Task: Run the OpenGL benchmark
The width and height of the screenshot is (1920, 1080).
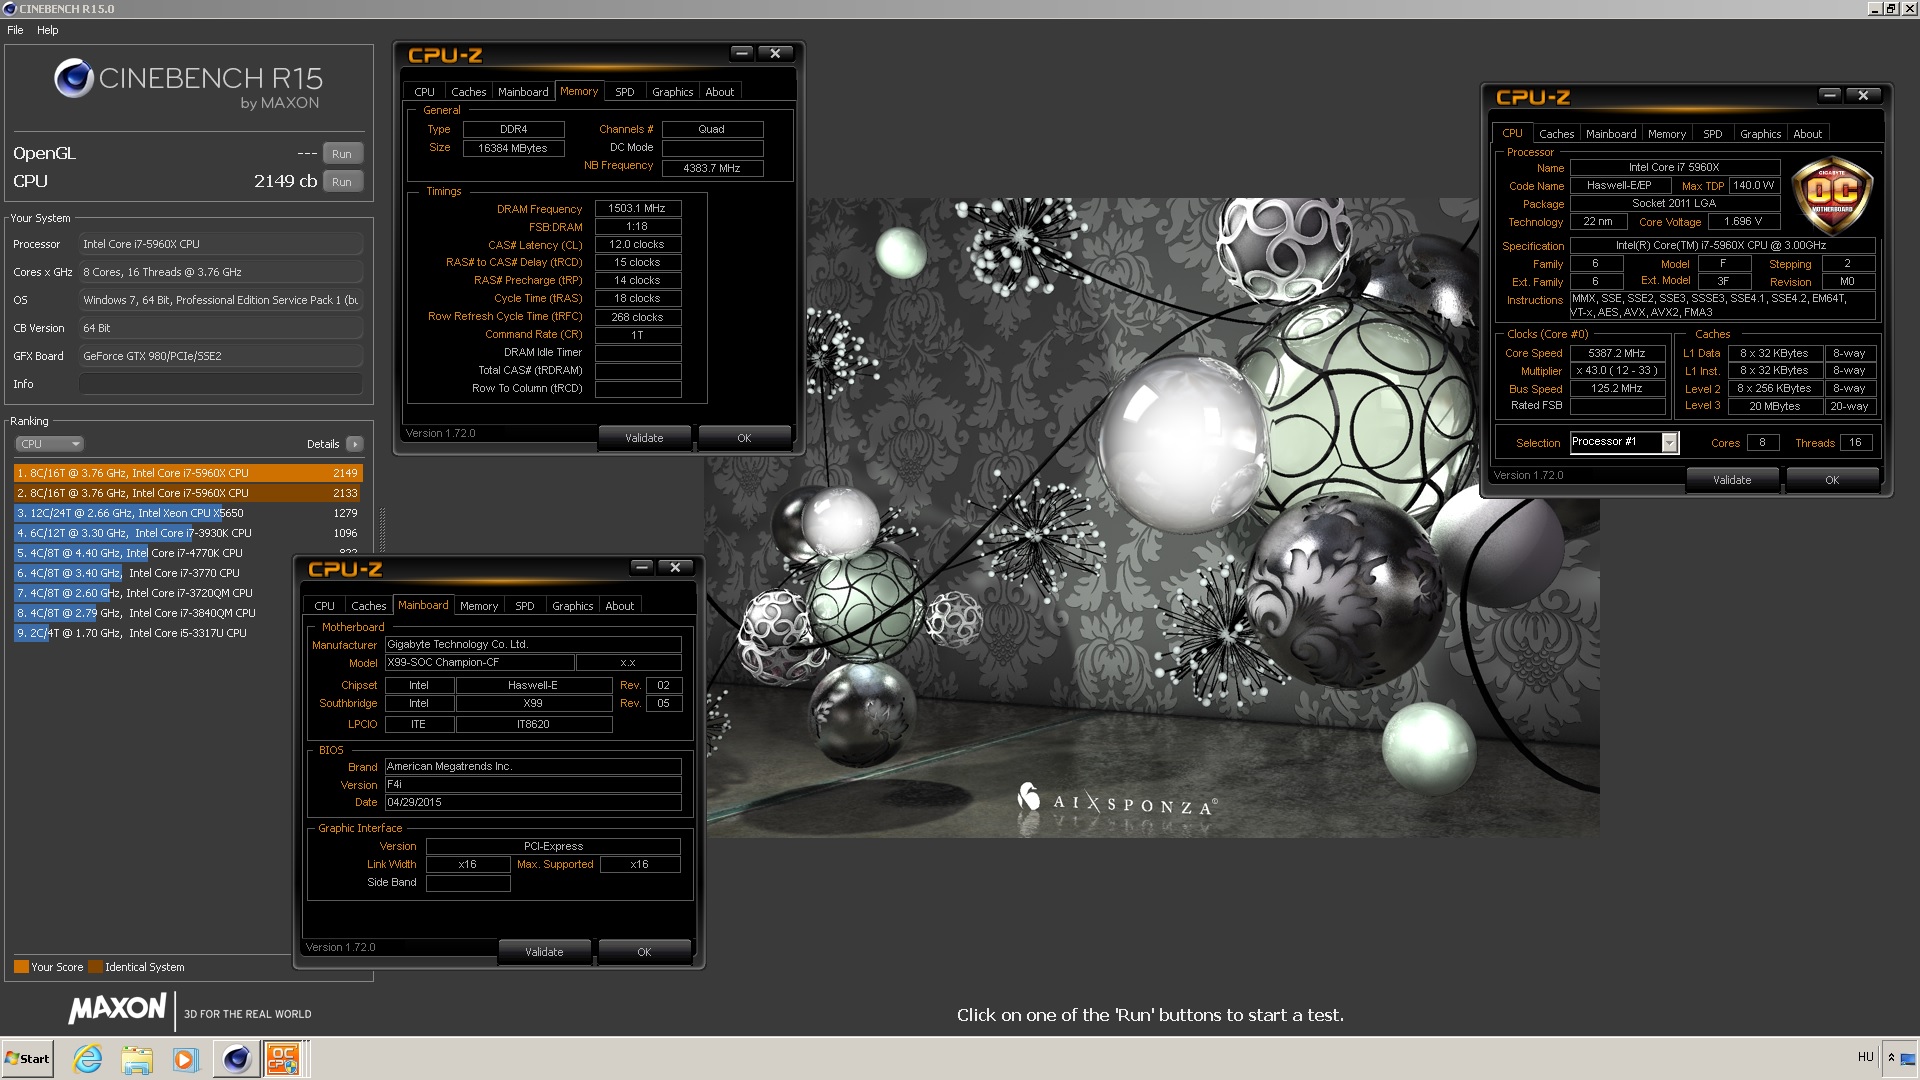Action: click(342, 154)
